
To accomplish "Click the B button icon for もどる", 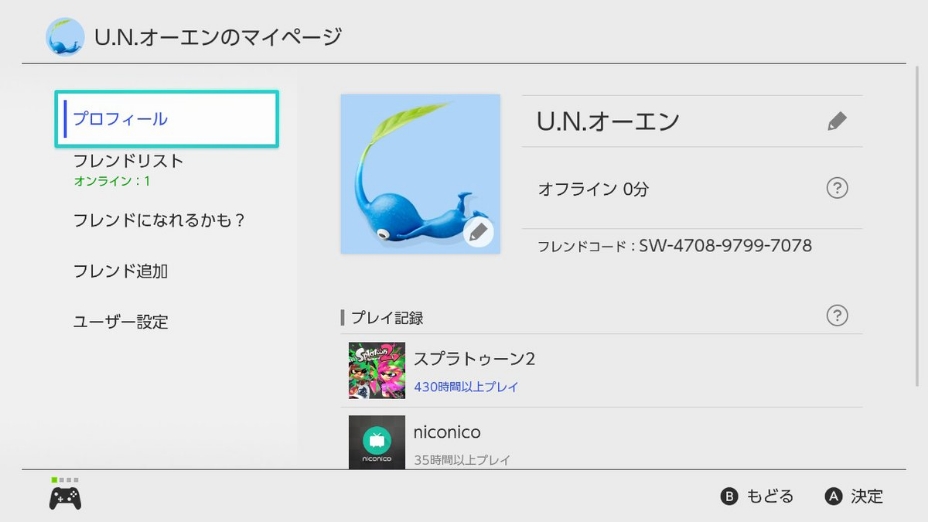I will pyautogui.click(x=729, y=496).
